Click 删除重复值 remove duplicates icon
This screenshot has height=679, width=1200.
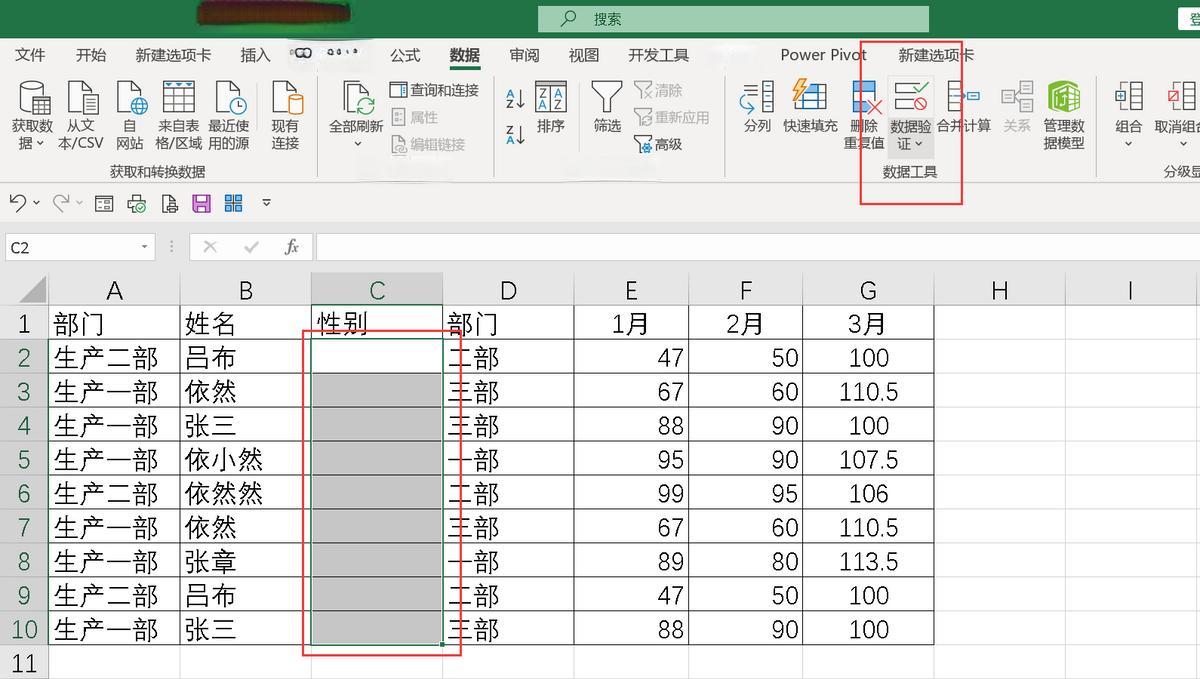[x=864, y=98]
